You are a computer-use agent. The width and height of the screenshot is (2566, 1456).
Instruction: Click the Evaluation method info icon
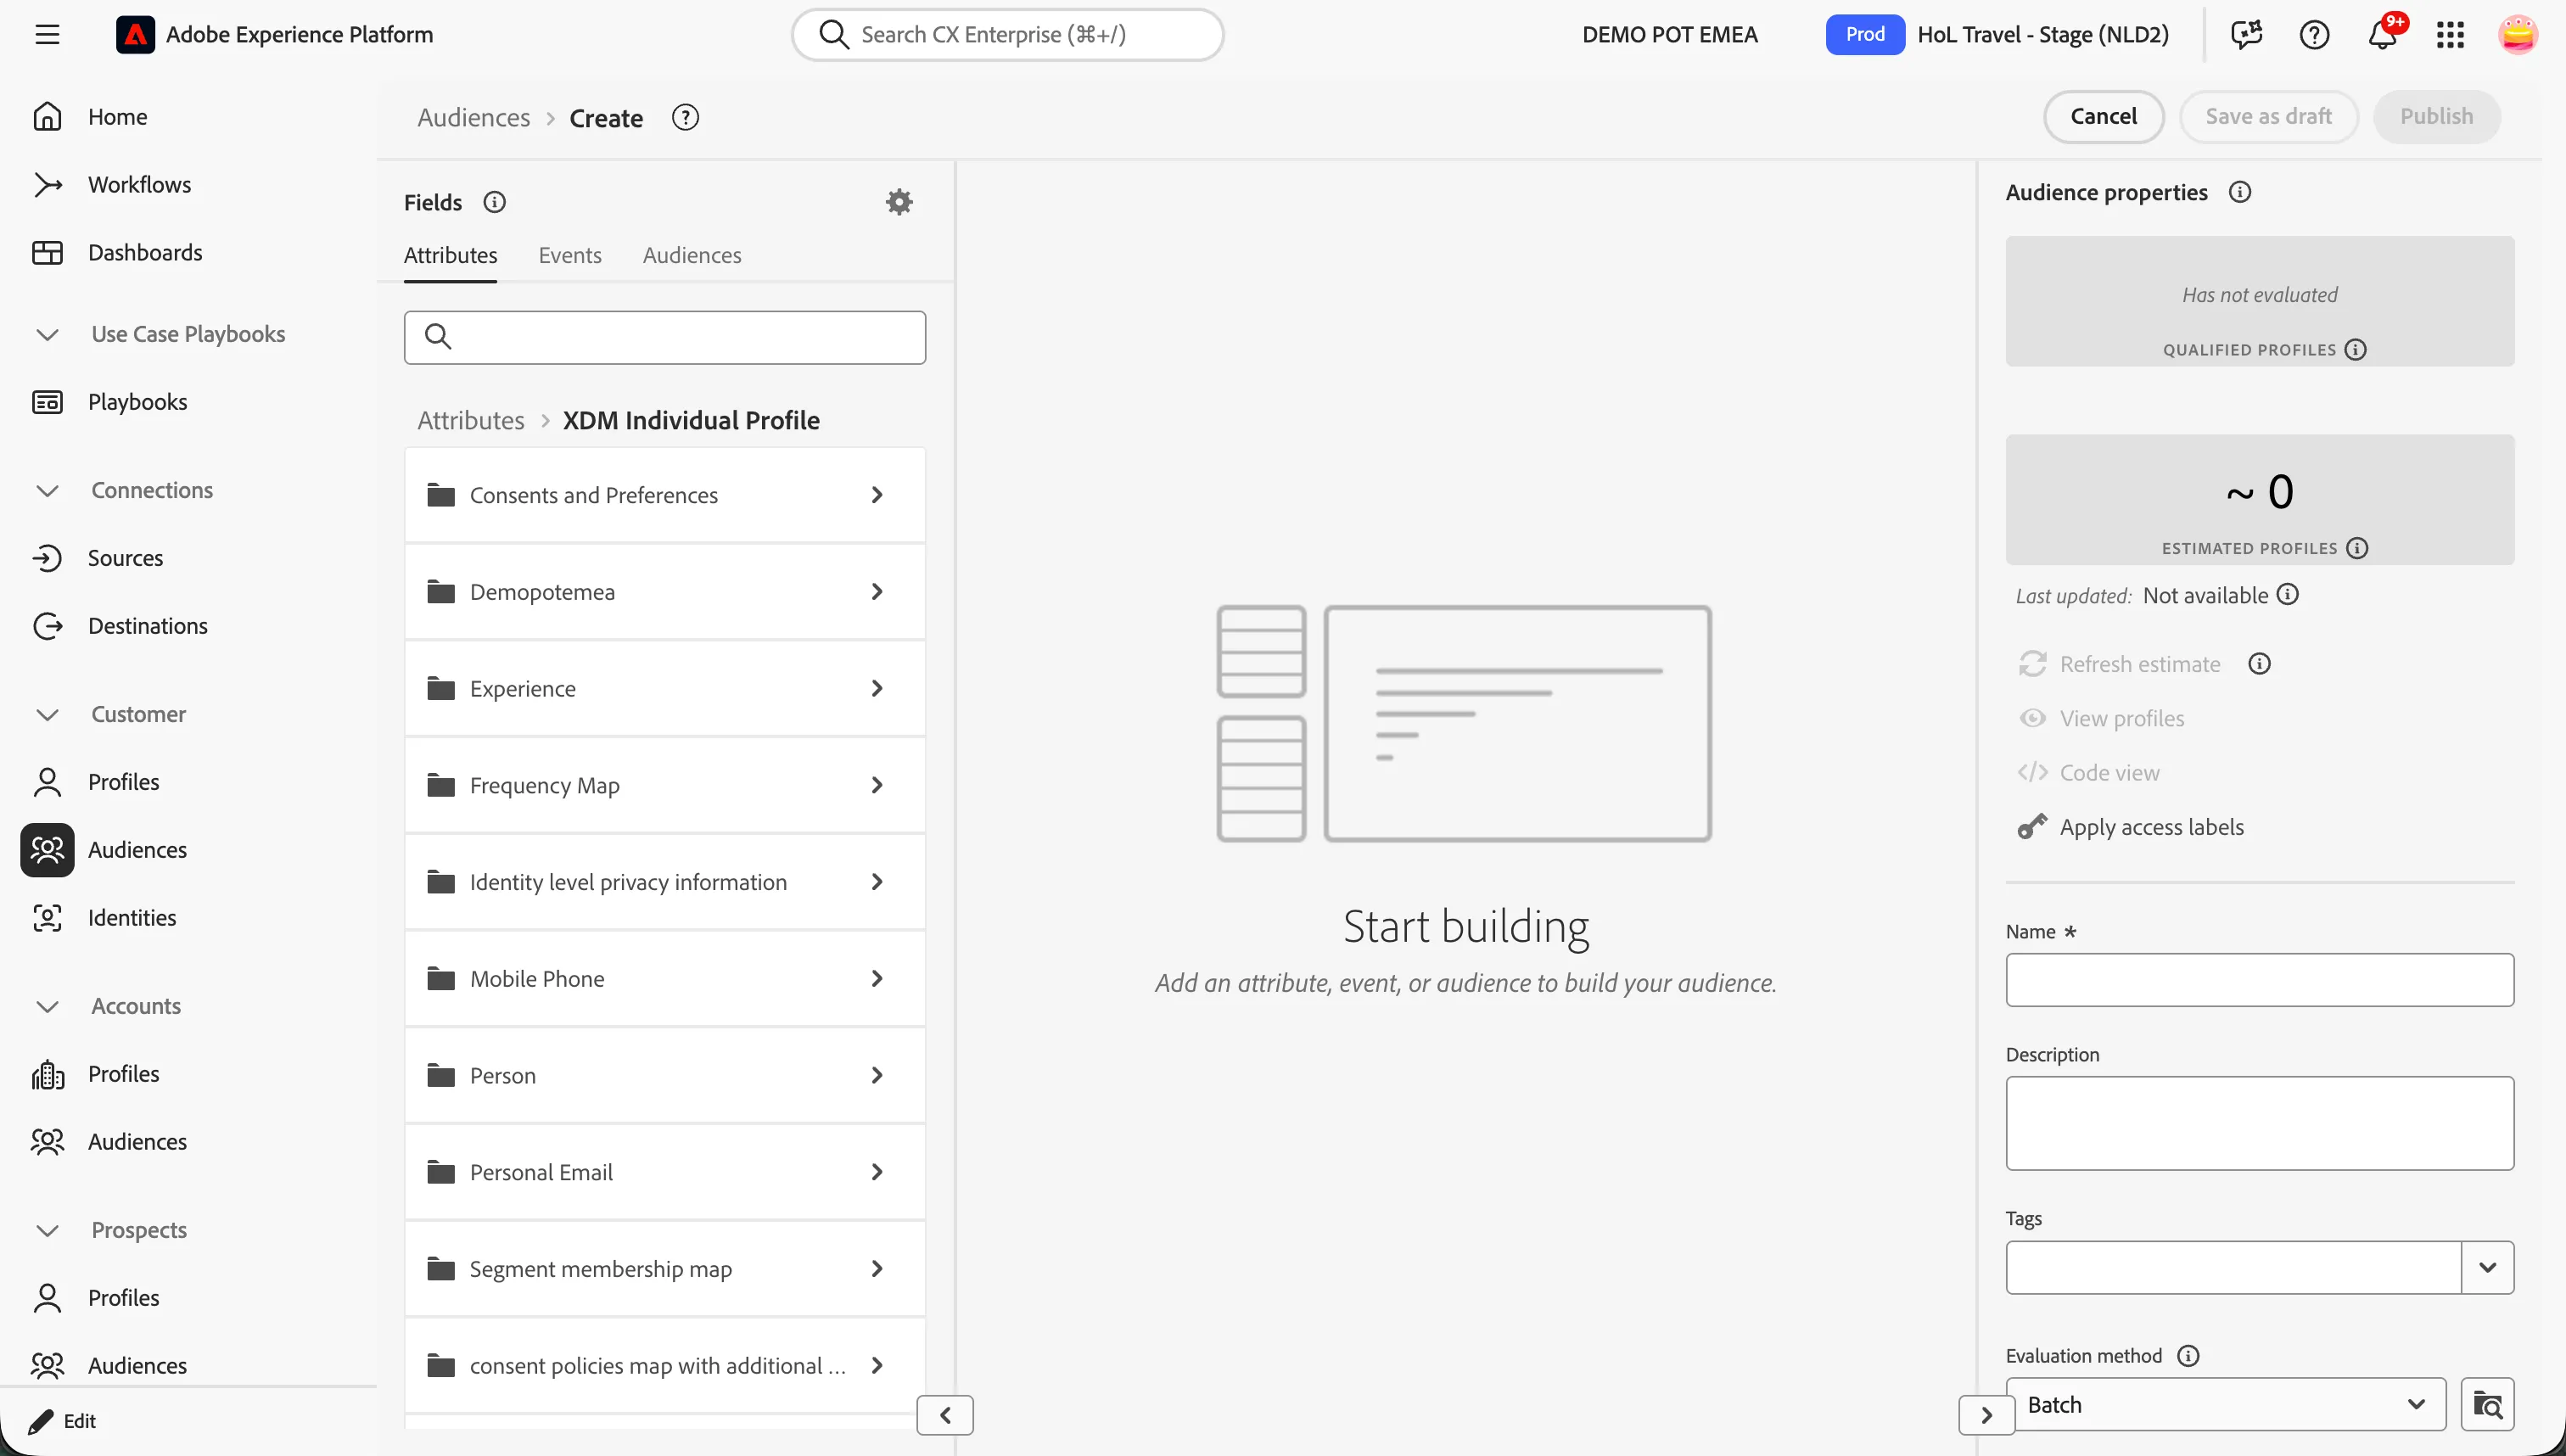coord(2188,1356)
